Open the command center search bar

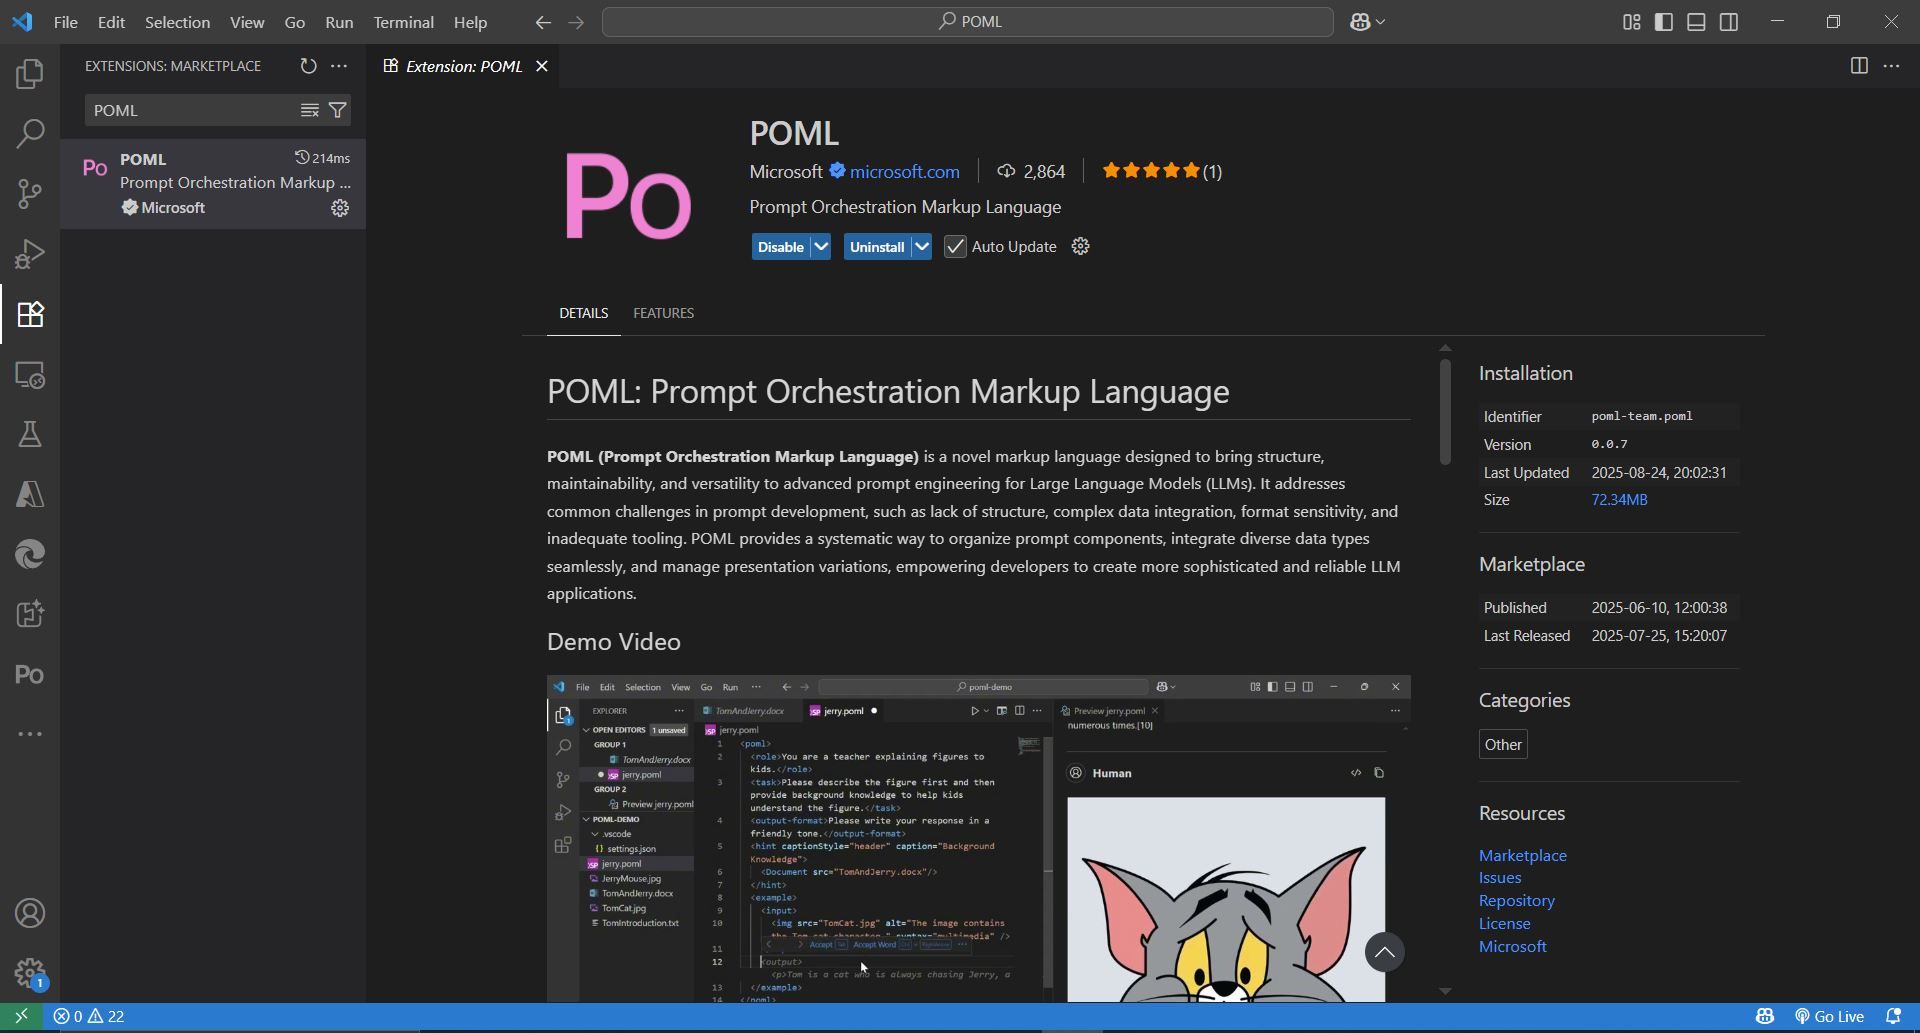click(x=967, y=22)
